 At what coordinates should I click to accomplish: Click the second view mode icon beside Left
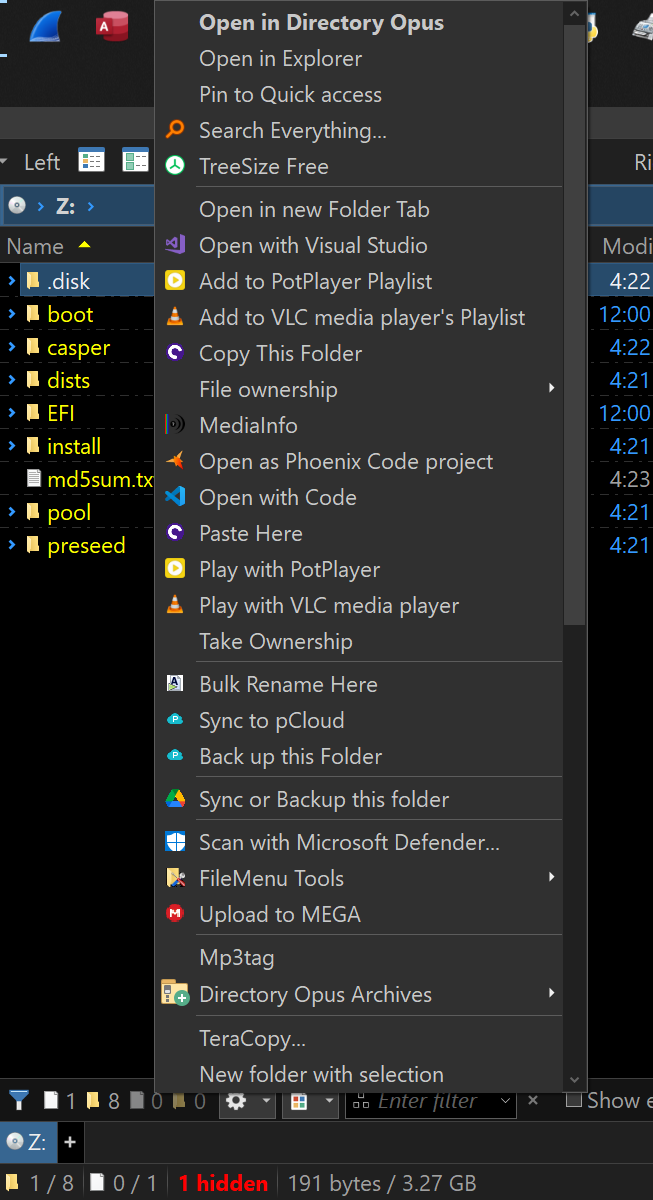(135, 161)
